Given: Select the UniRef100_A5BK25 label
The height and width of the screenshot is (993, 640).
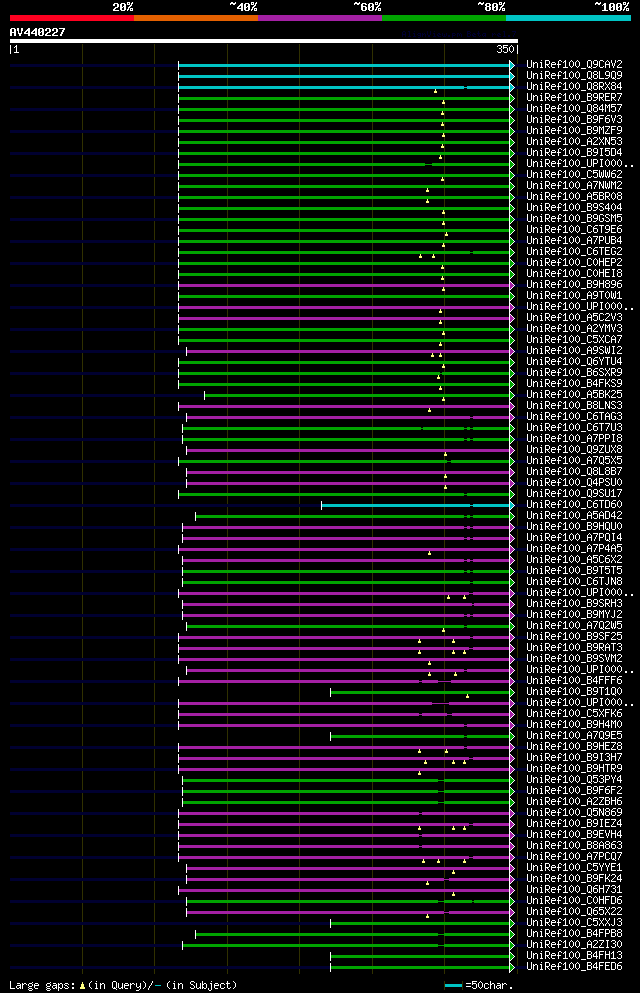Looking at the screenshot, I should click(574, 395).
